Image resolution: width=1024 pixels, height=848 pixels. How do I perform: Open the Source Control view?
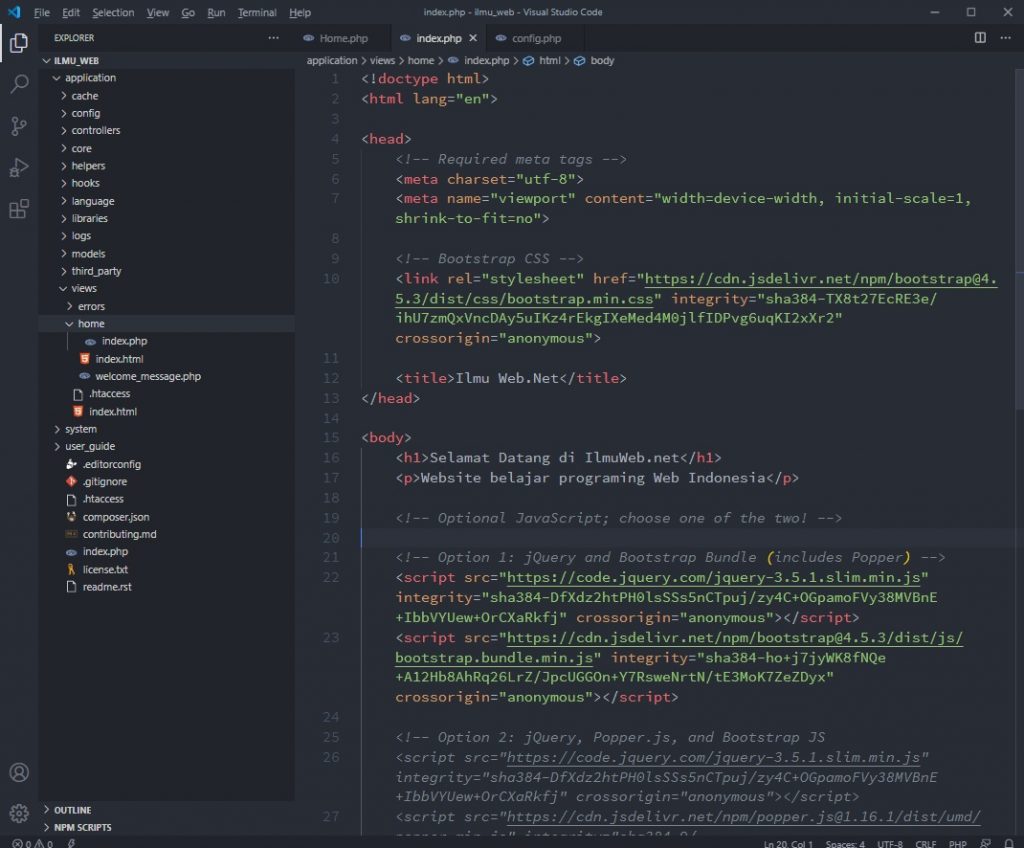pyautogui.click(x=19, y=126)
